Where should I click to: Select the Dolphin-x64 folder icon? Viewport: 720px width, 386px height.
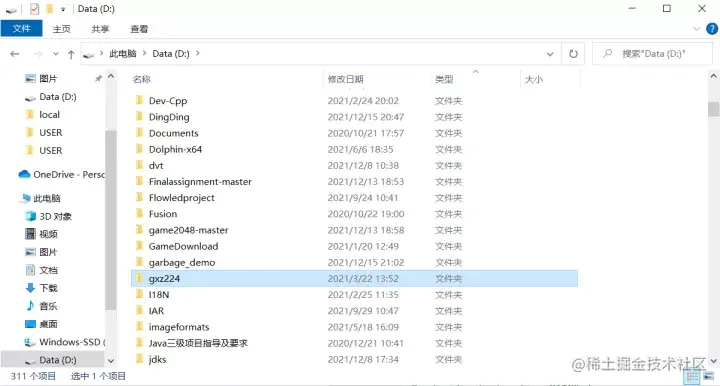tap(140, 149)
